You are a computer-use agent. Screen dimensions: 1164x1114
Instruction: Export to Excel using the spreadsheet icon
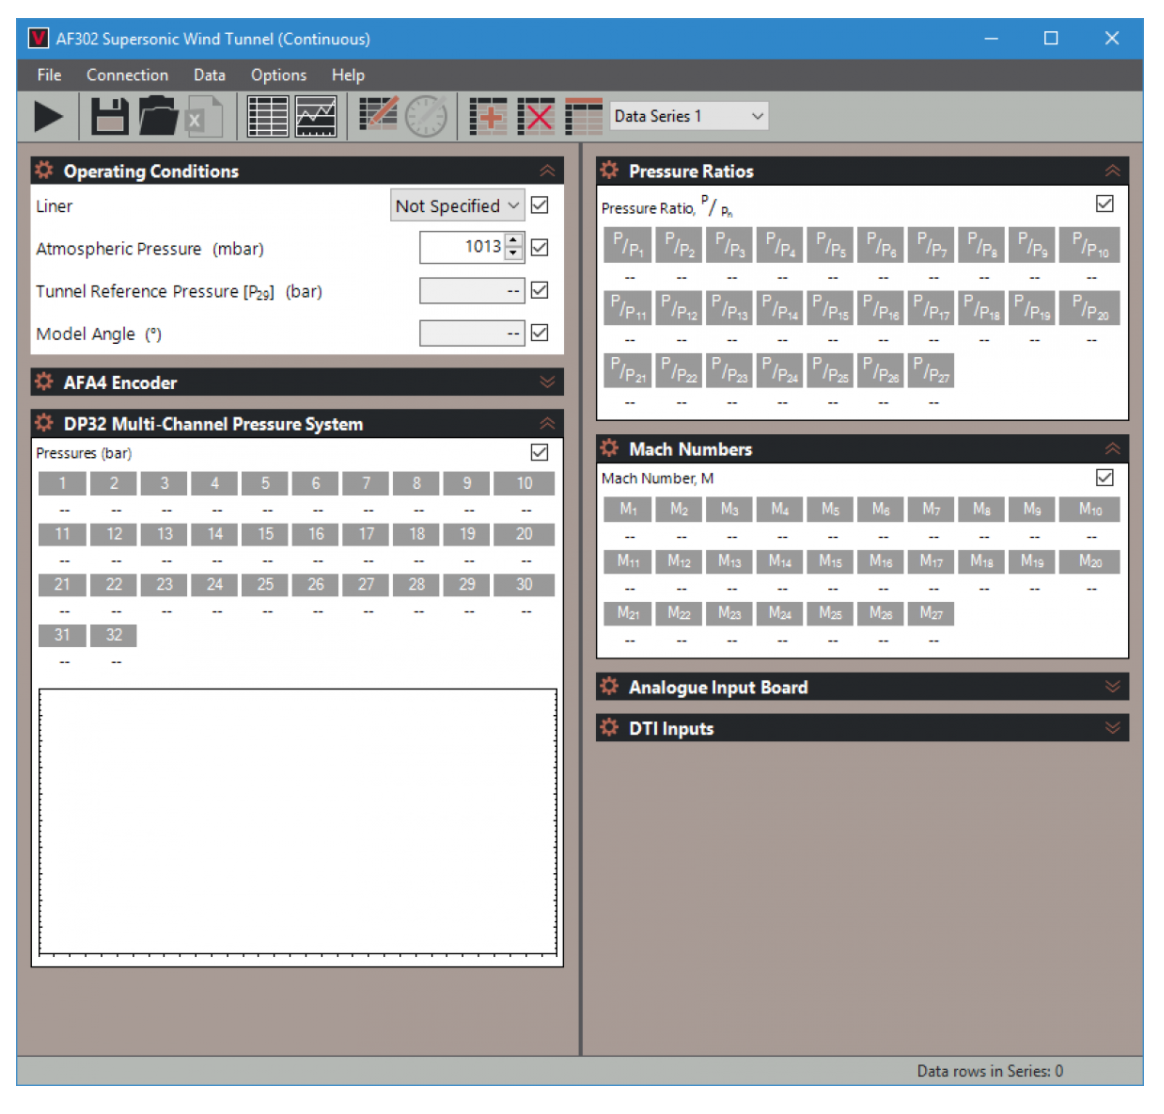(203, 117)
